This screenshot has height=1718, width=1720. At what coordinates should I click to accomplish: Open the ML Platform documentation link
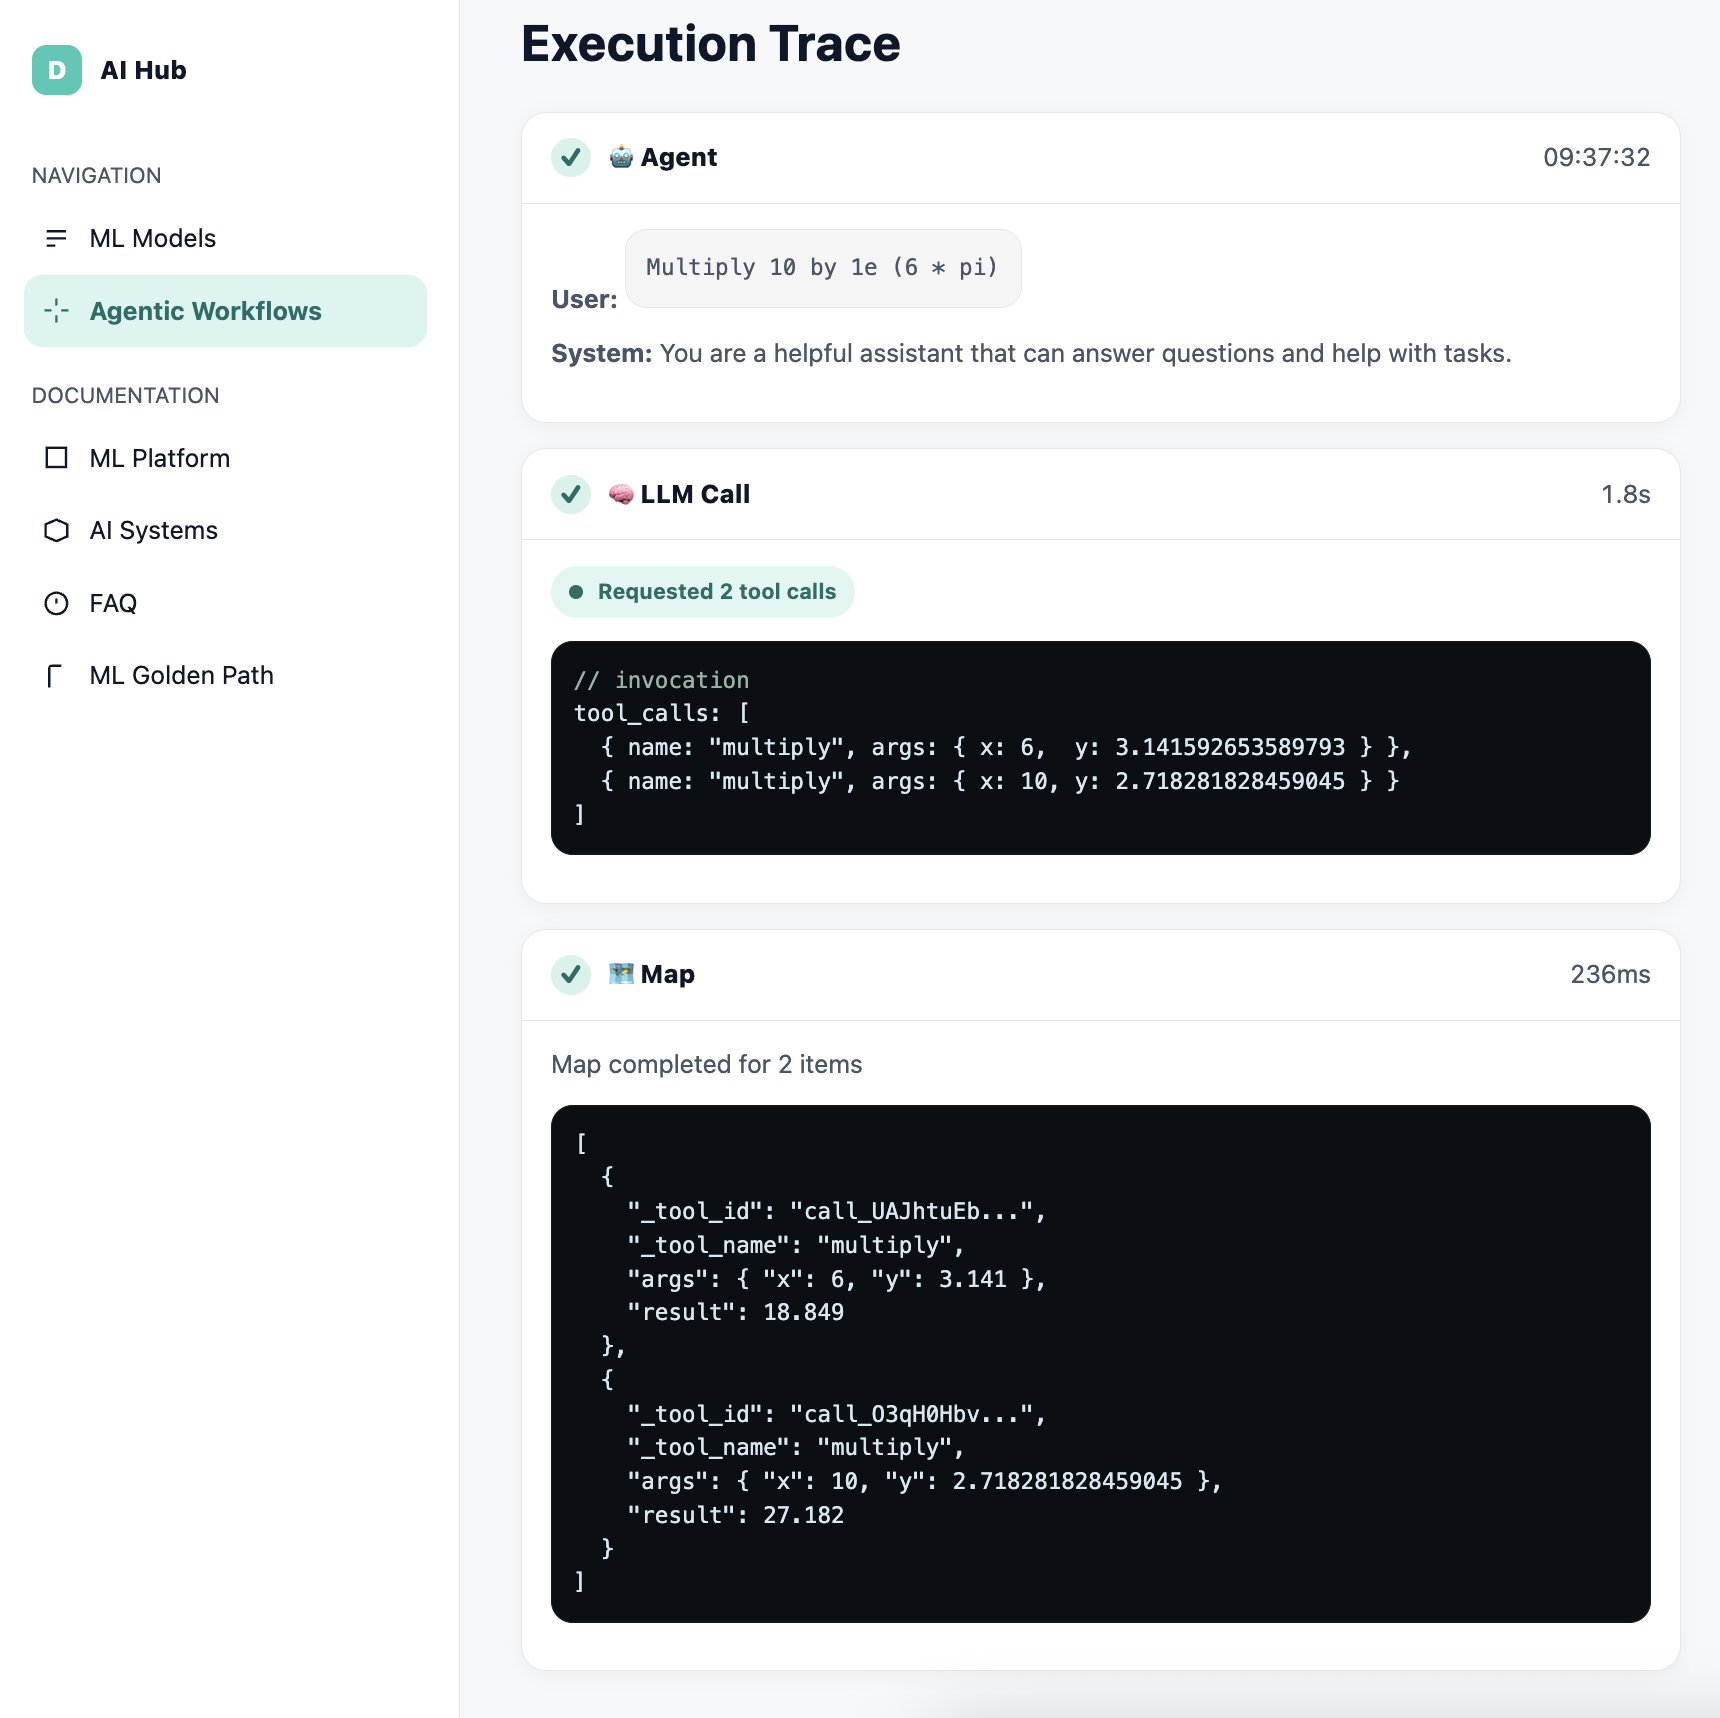(x=160, y=458)
